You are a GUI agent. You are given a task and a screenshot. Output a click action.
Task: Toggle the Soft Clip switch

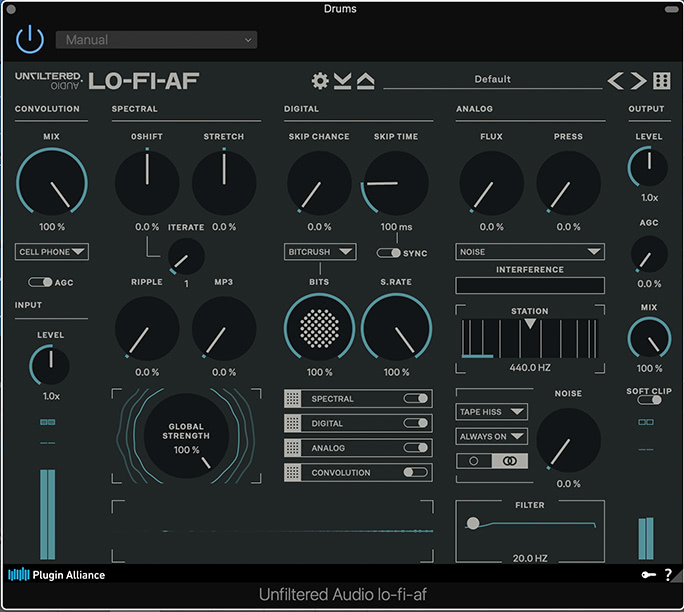649,400
